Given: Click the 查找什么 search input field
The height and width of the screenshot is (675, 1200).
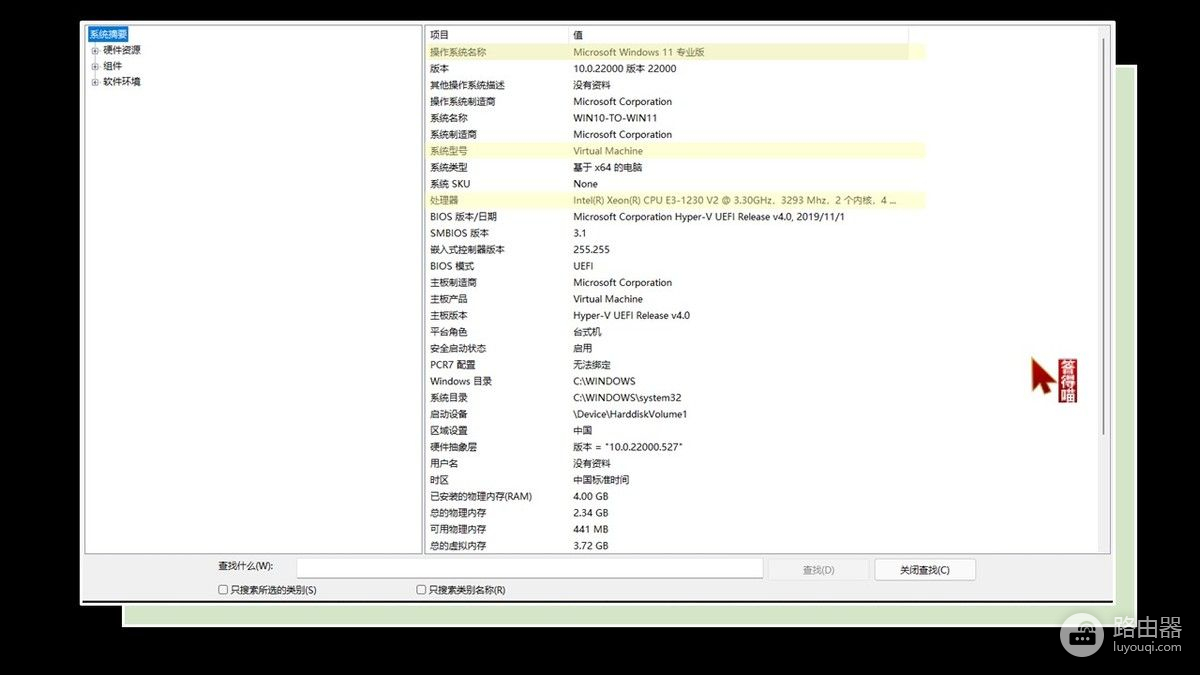Looking at the screenshot, I should click(529, 568).
